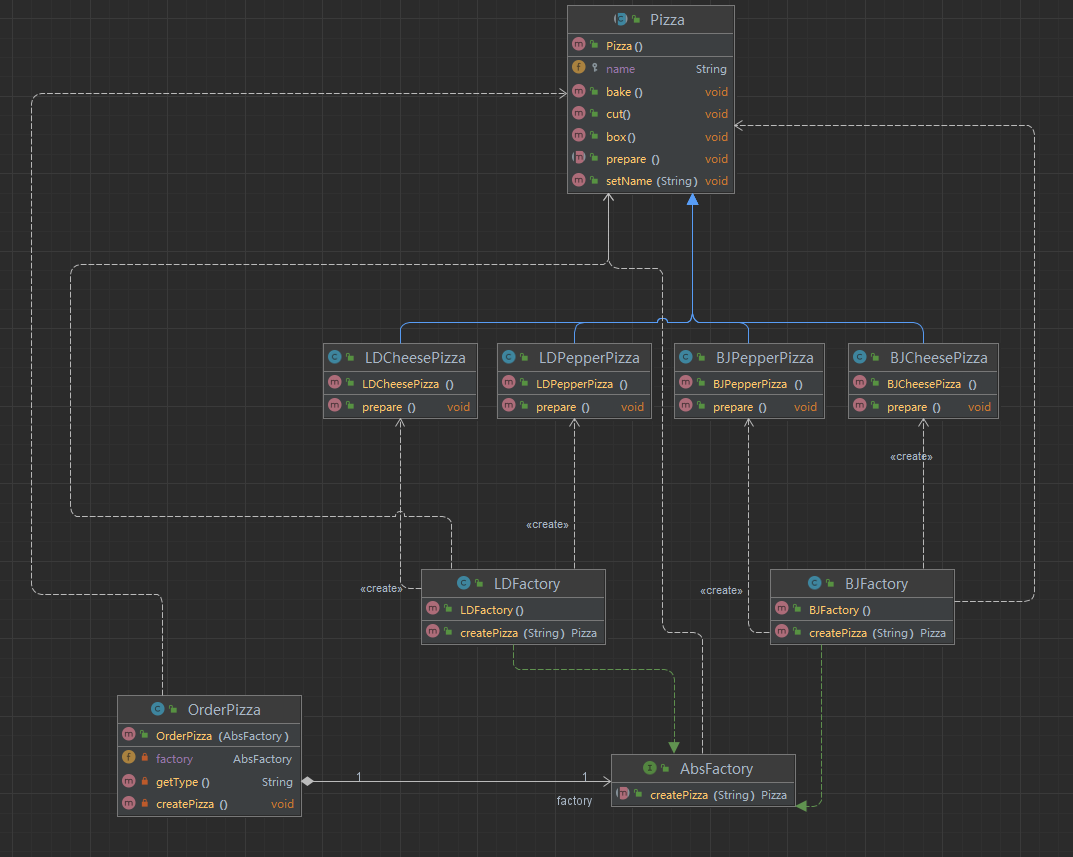Select LDPepperPizza() constructor row
This screenshot has height=857, width=1073.
(574, 384)
